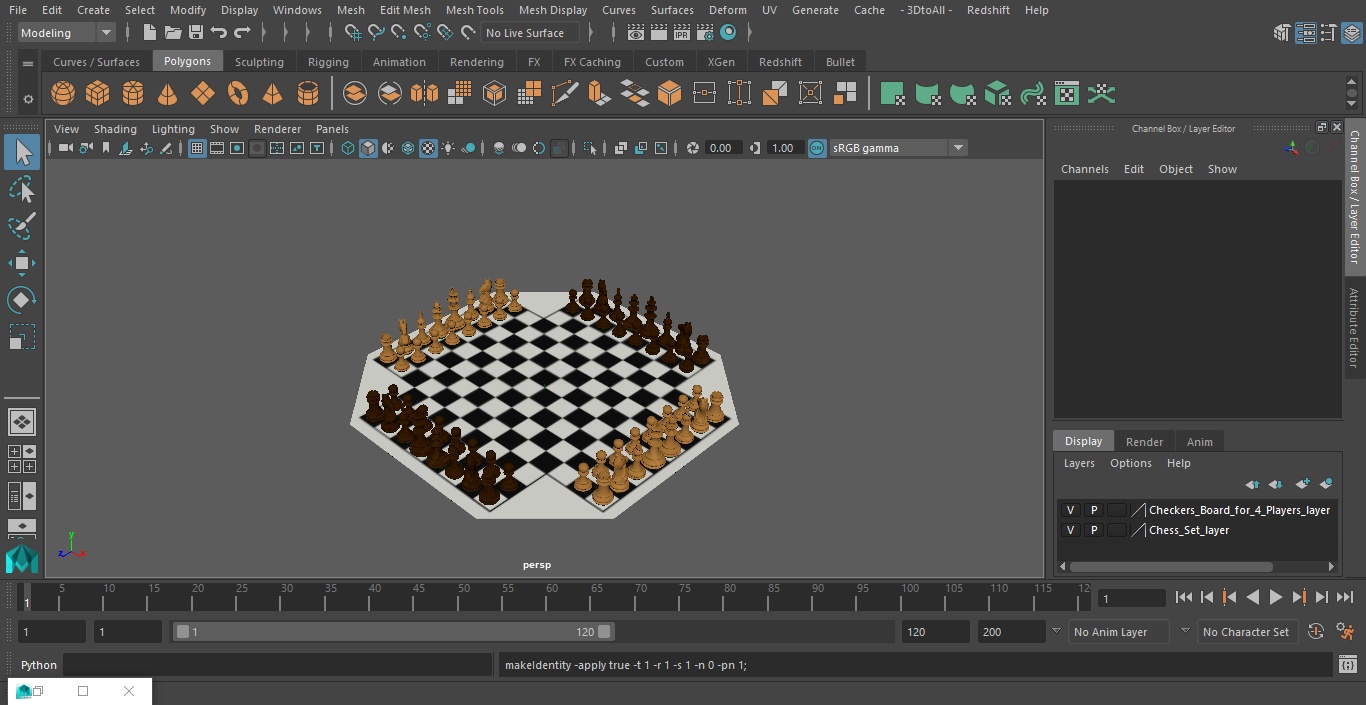Open the Options menu in layer editor
Image resolution: width=1366 pixels, height=705 pixels.
pyautogui.click(x=1131, y=463)
